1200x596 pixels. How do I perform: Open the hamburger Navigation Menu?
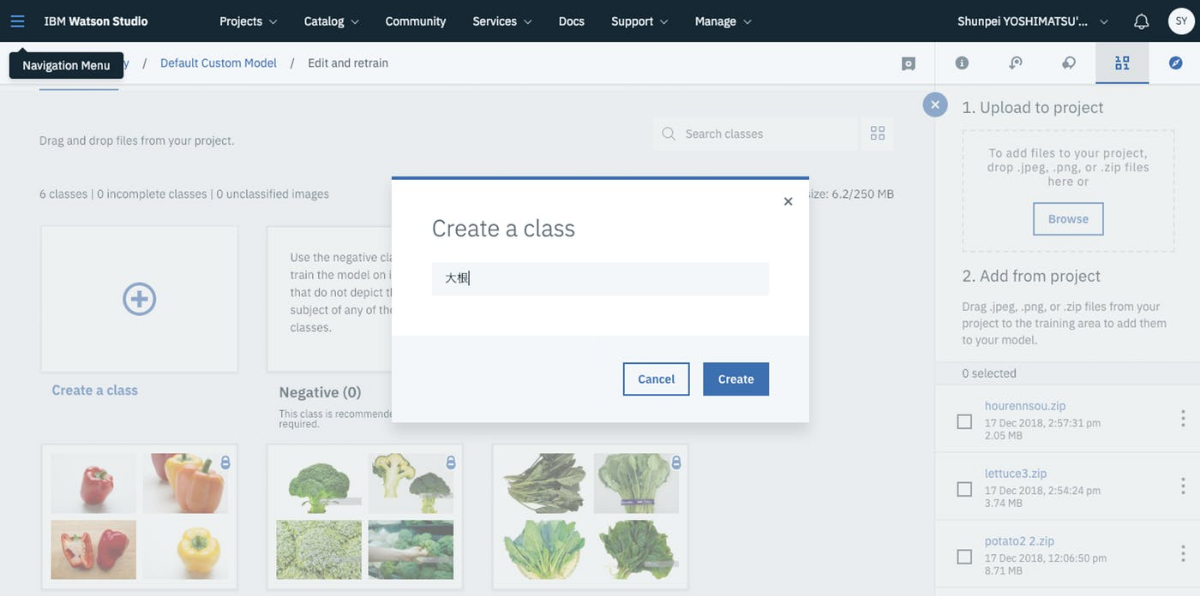point(17,21)
